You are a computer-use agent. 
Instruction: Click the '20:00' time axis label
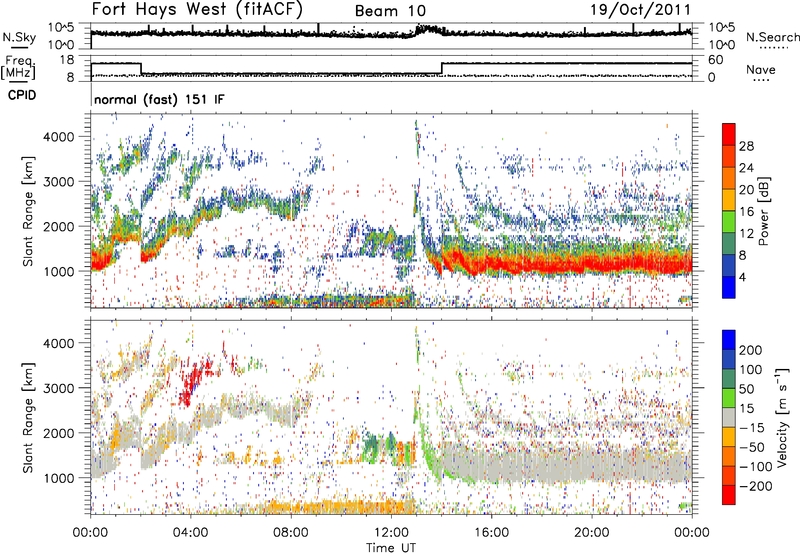pyautogui.click(x=591, y=533)
